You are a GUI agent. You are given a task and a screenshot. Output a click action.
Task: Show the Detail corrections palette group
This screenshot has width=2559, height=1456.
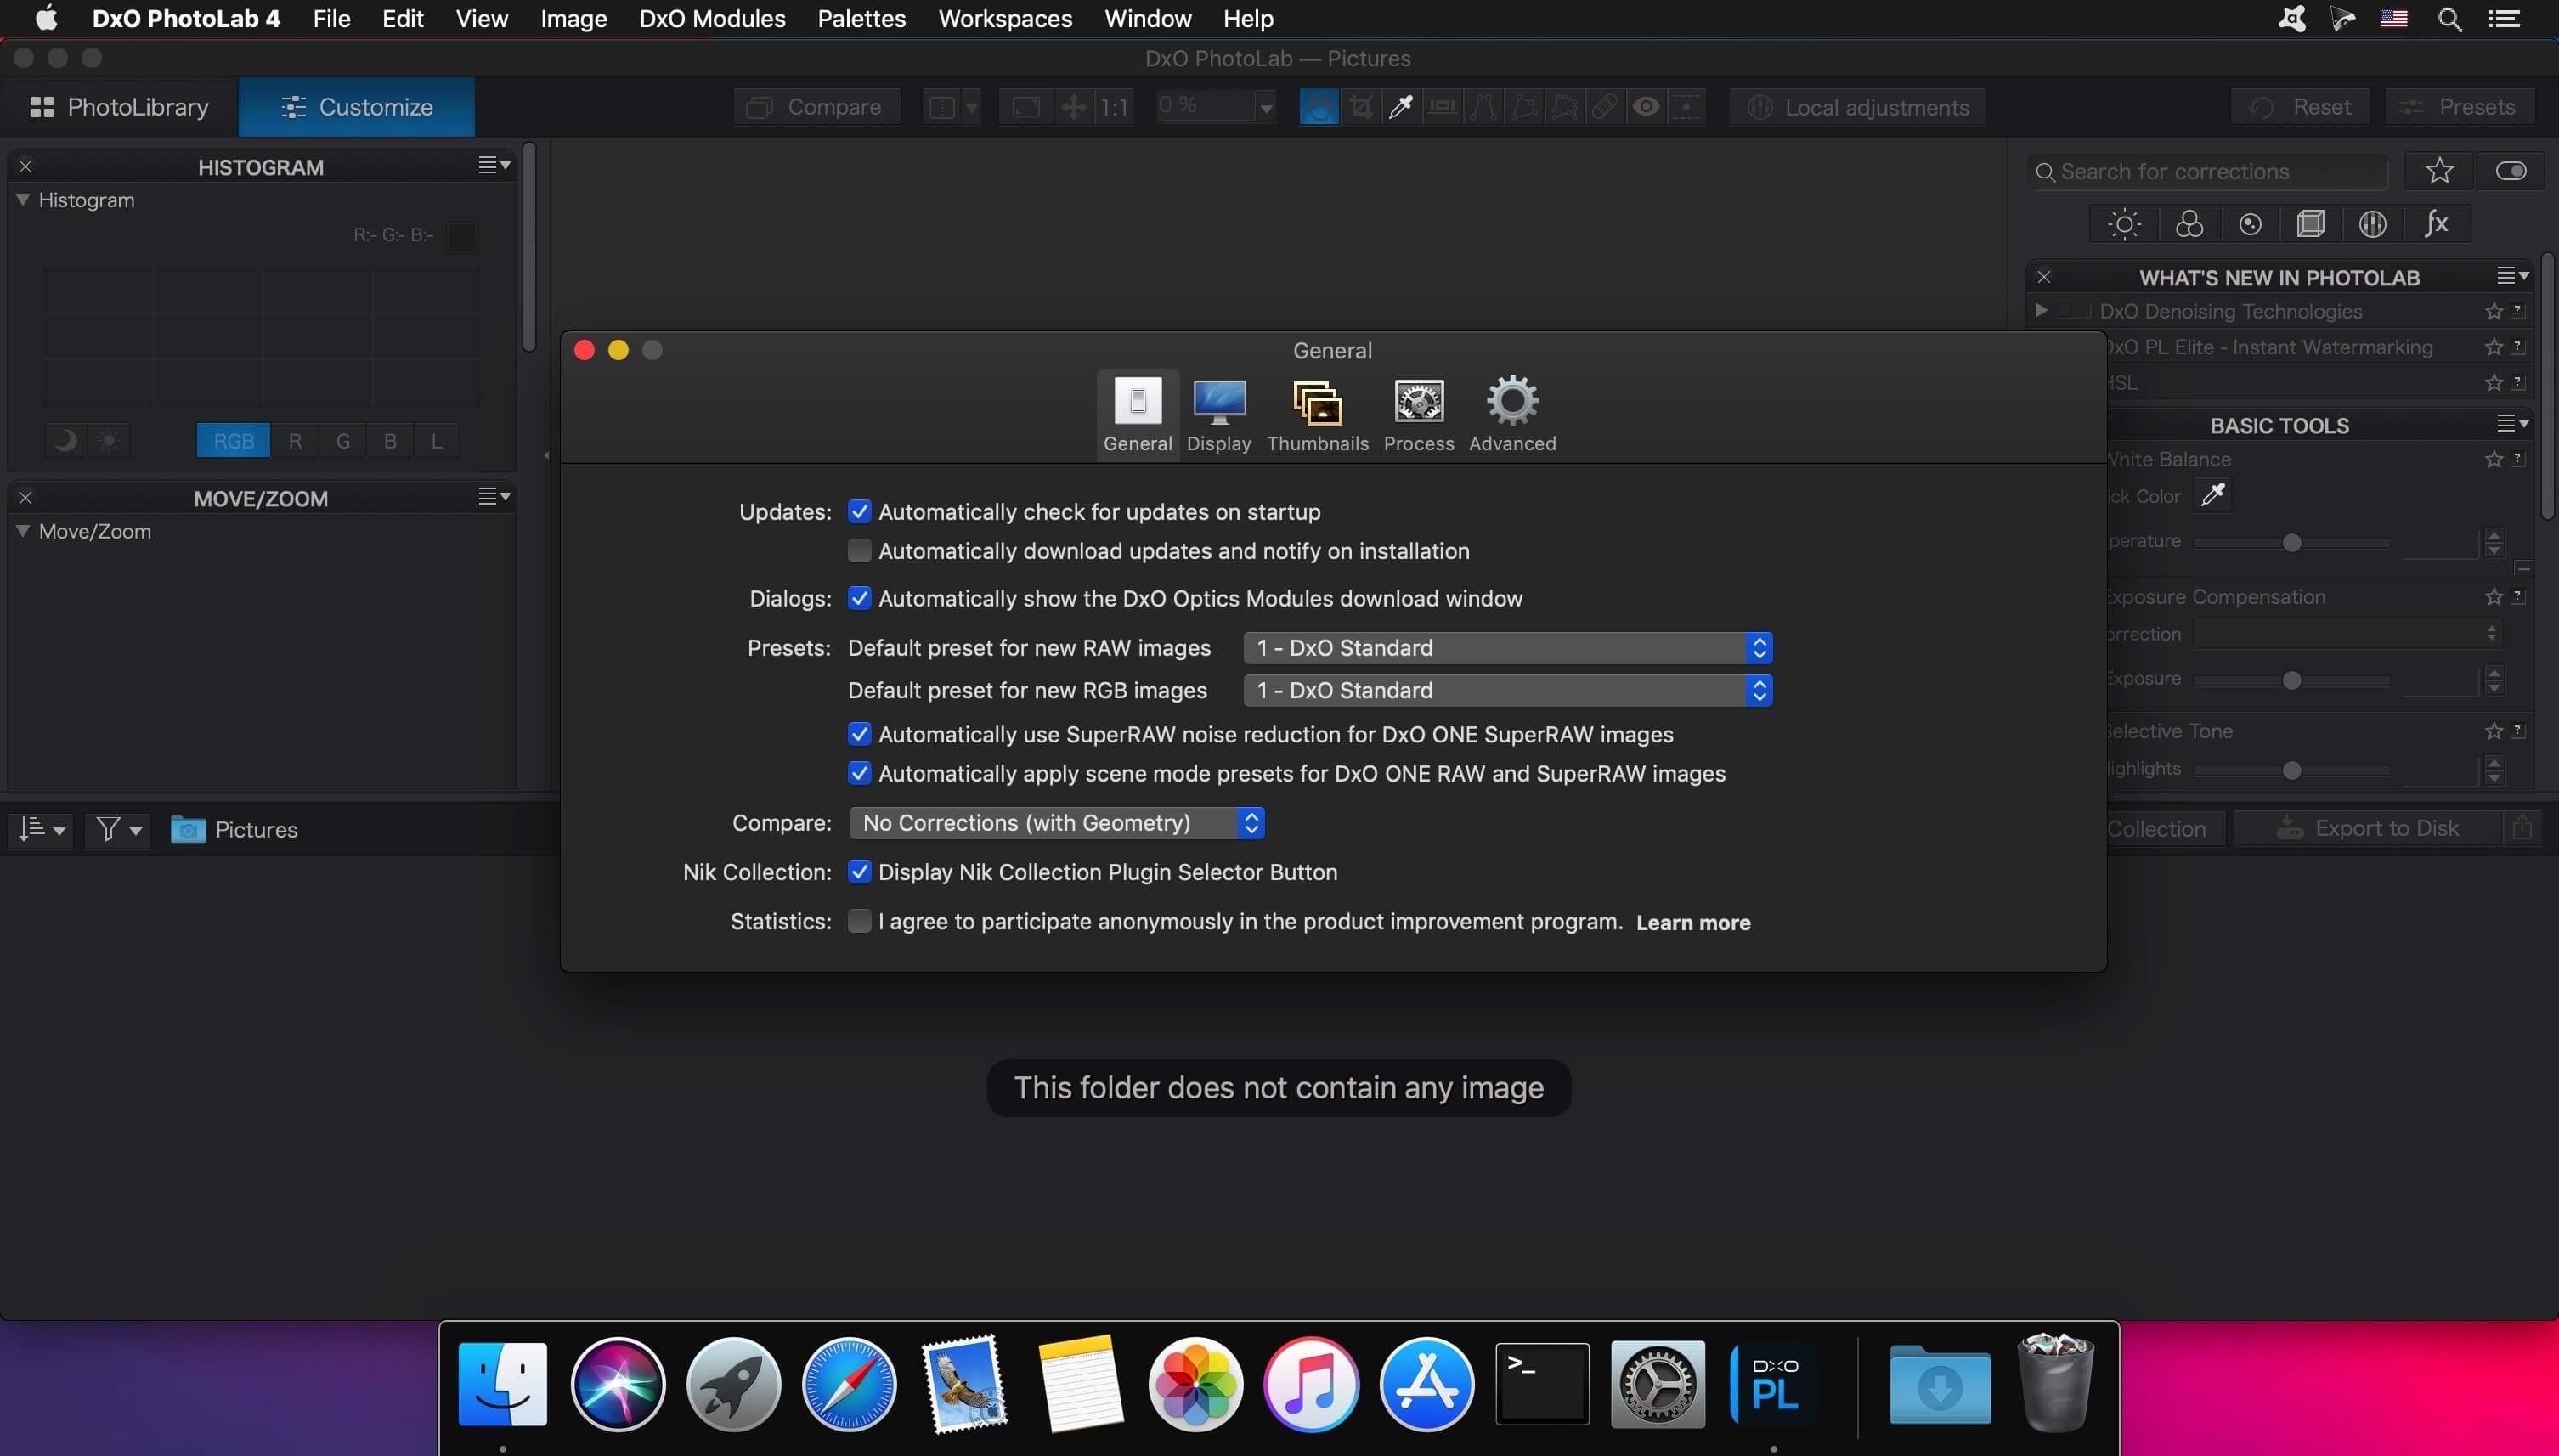click(2250, 224)
